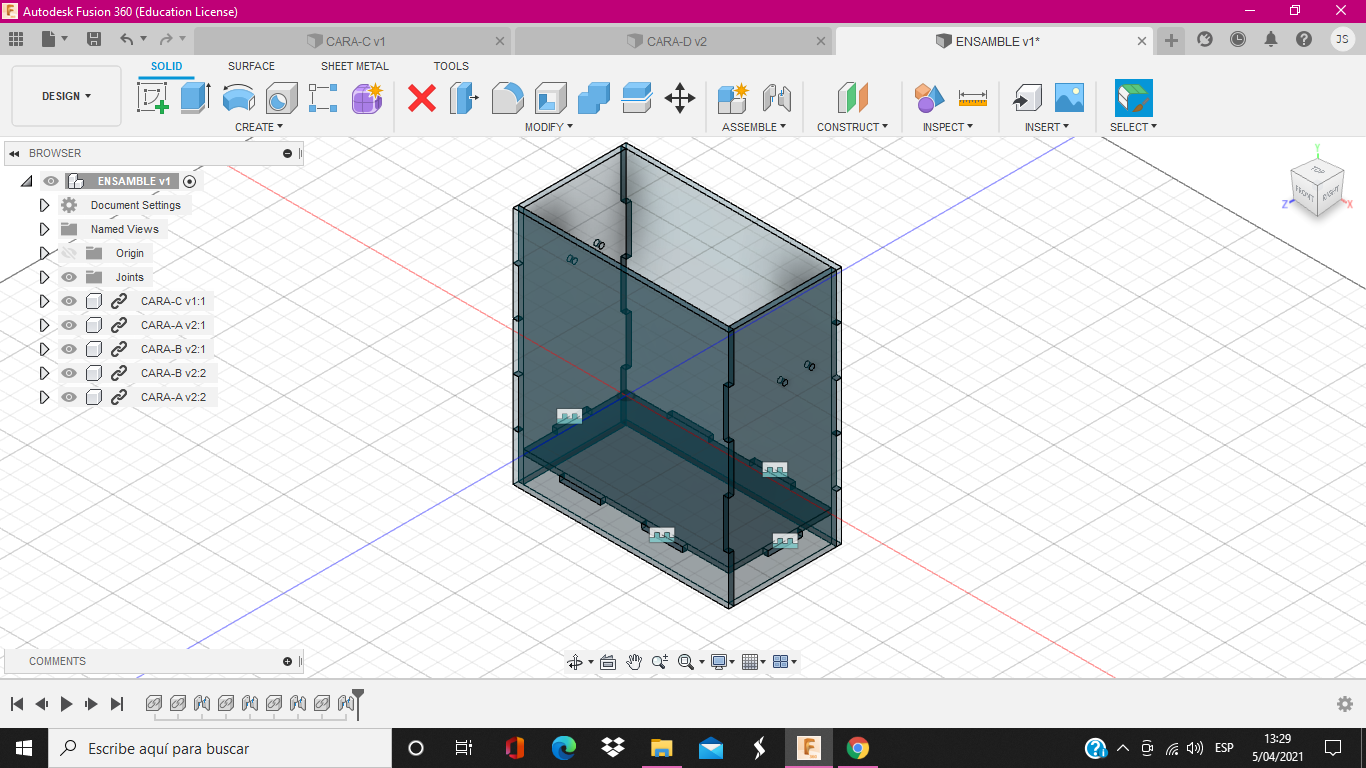
Task: Open the Job Status clock icon
Action: (1238, 39)
